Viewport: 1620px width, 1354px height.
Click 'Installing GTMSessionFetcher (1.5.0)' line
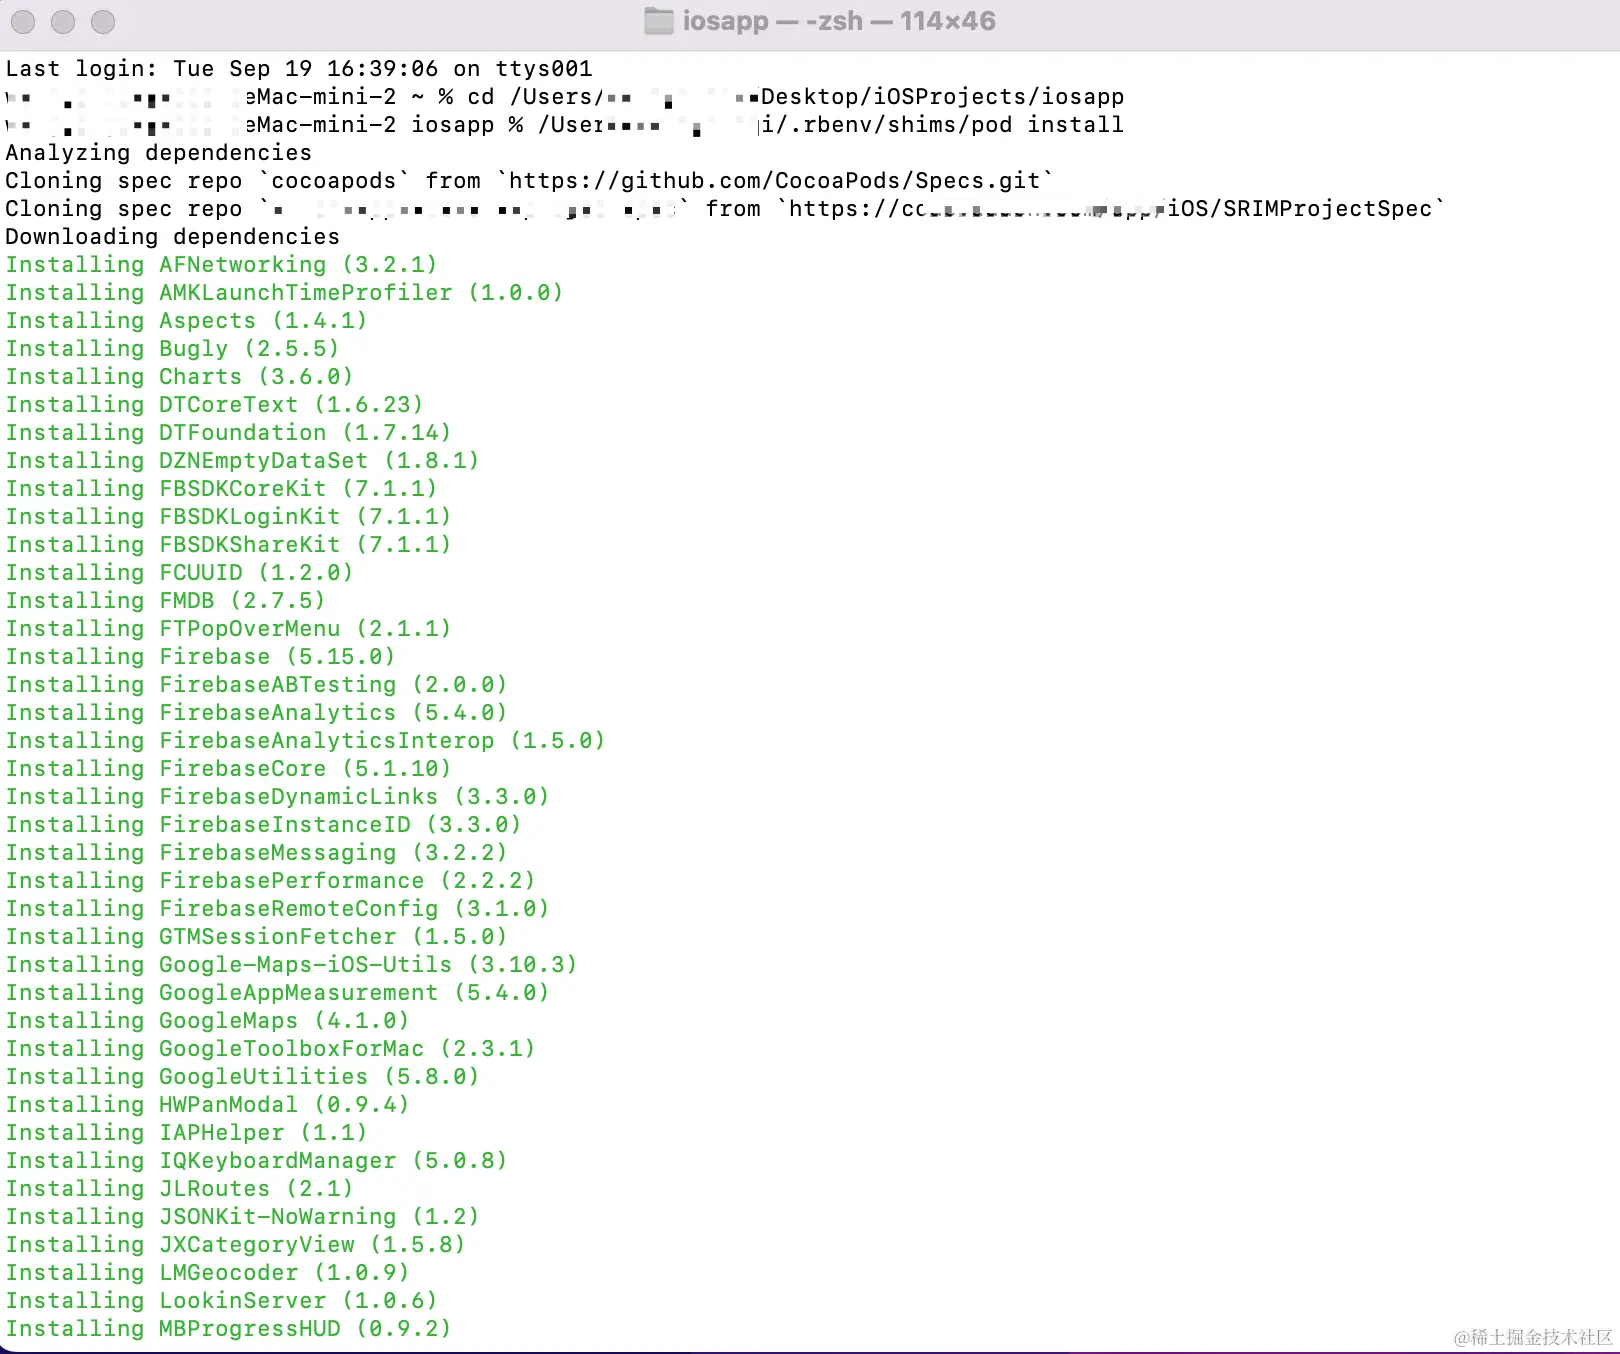coord(257,937)
